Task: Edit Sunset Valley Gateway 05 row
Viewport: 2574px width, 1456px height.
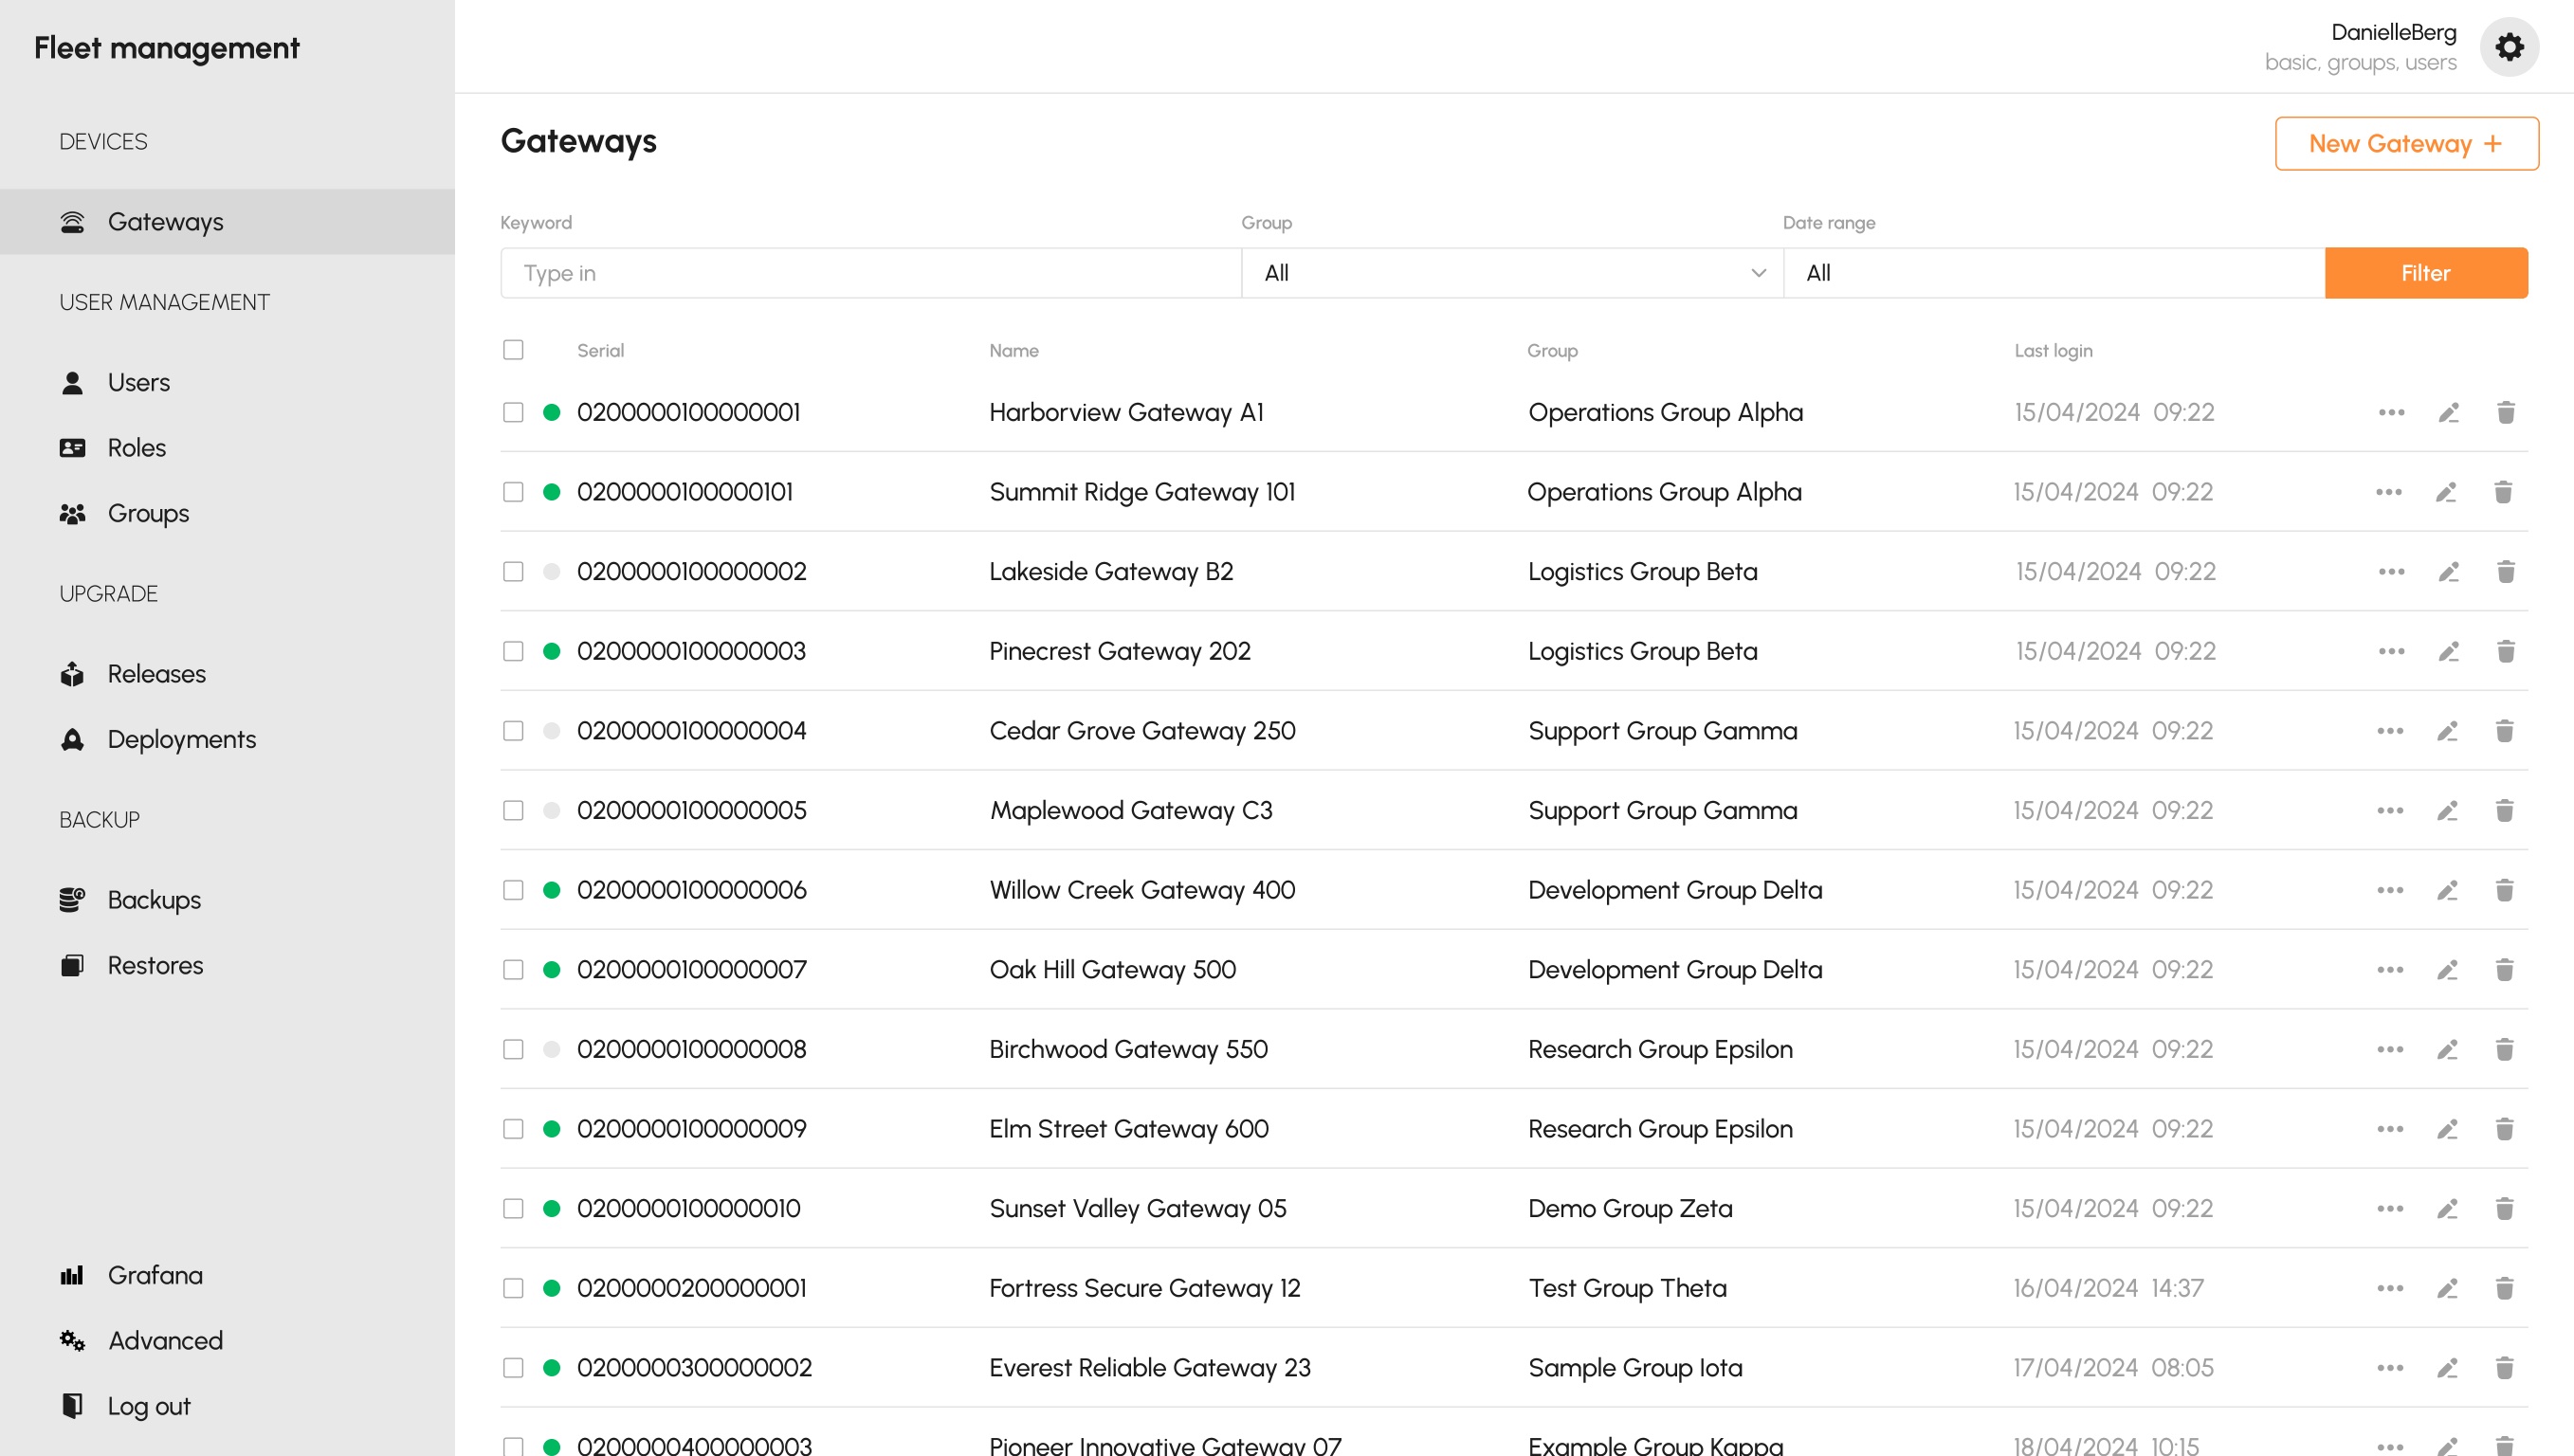Action: 2447,1209
